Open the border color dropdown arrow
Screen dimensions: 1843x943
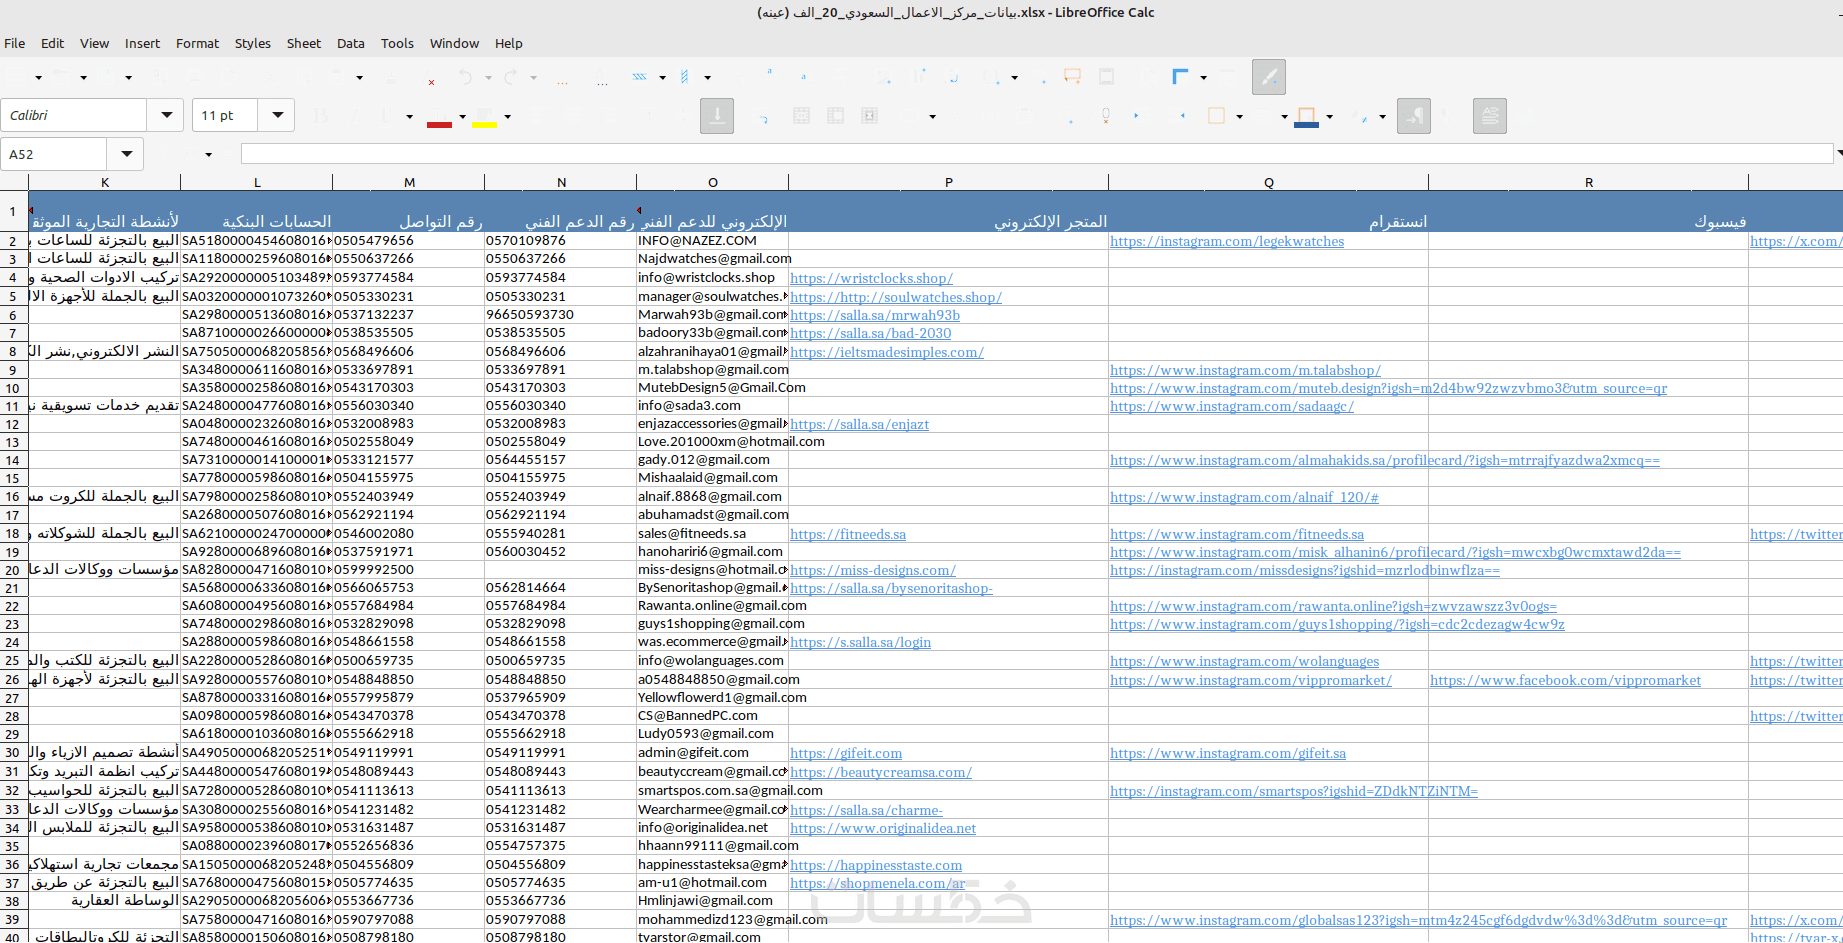pyautogui.click(x=1329, y=117)
